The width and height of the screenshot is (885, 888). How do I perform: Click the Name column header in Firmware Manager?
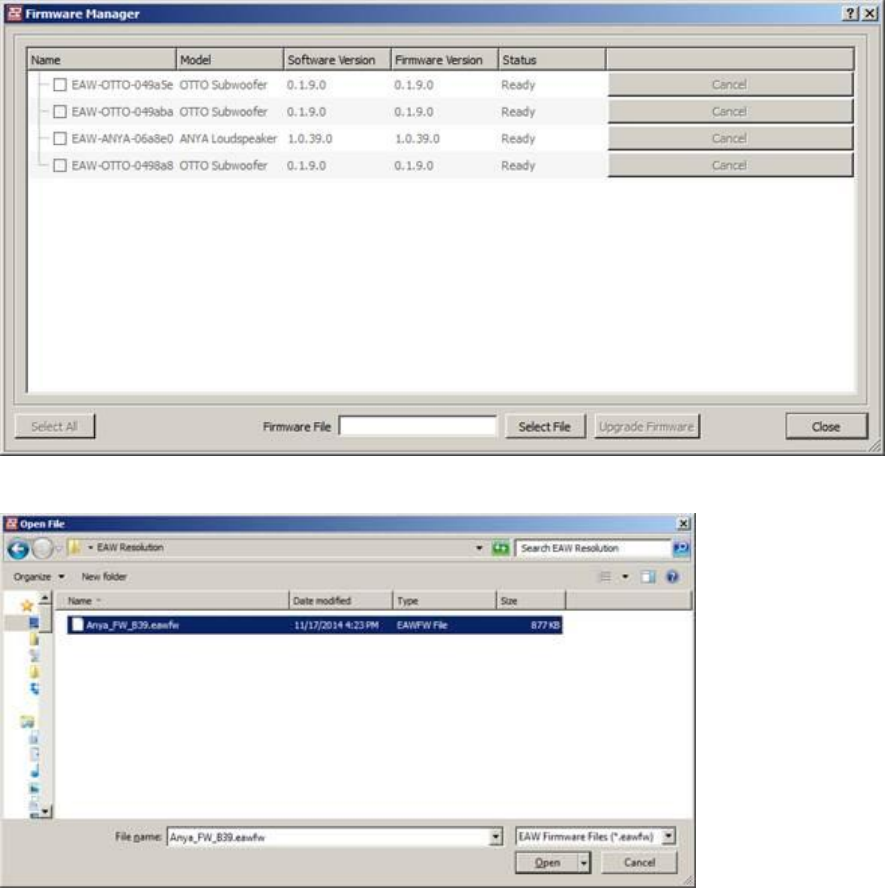coord(101,59)
